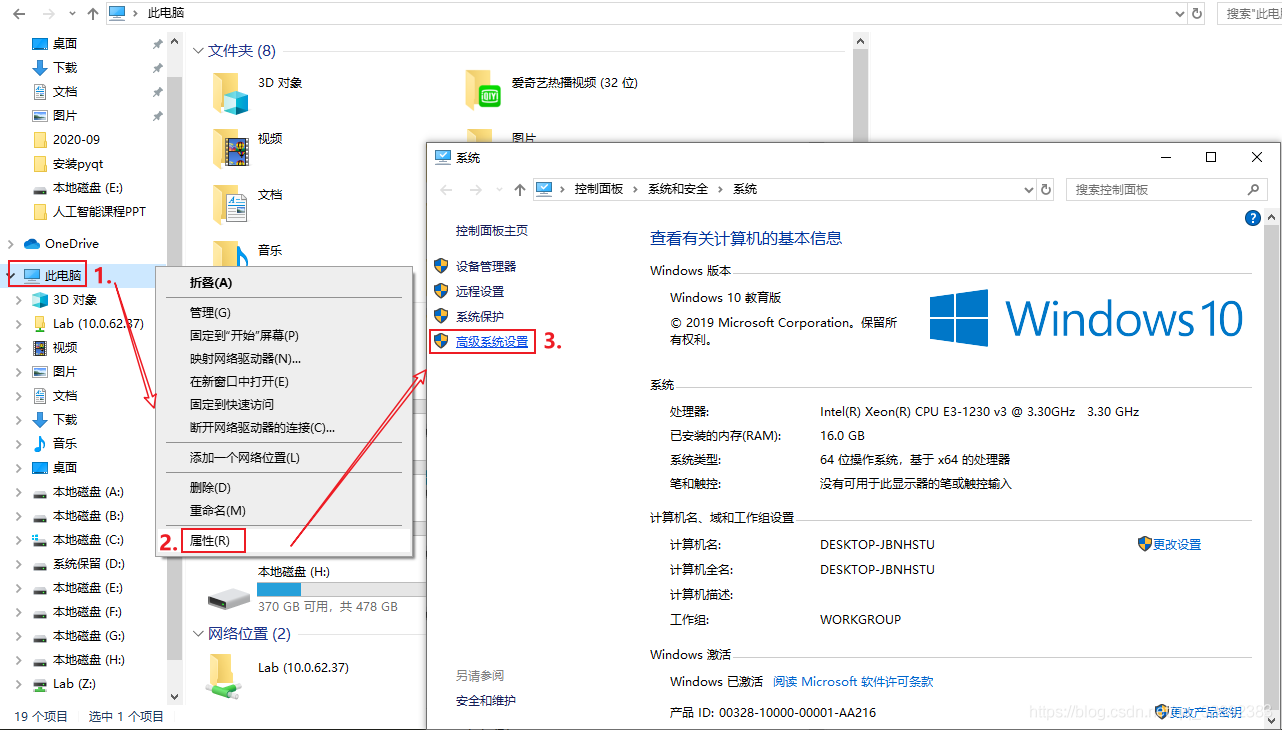Image resolution: width=1282 pixels, height=730 pixels.
Task: Click the shield icon next to 设备管理器
Action: pyautogui.click(x=441, y=266)
